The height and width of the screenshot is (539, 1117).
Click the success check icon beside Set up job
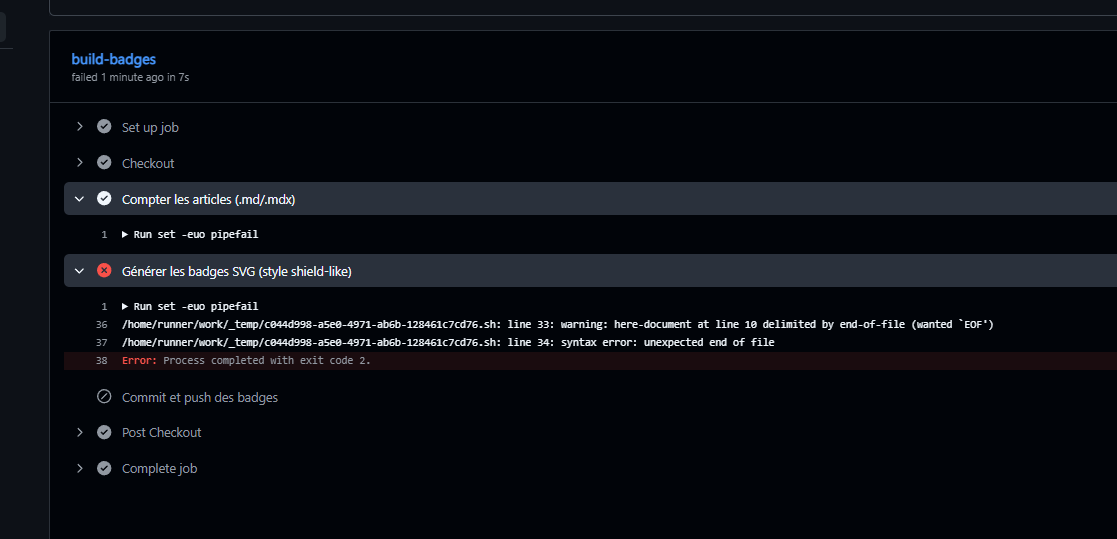click(104, 127)
